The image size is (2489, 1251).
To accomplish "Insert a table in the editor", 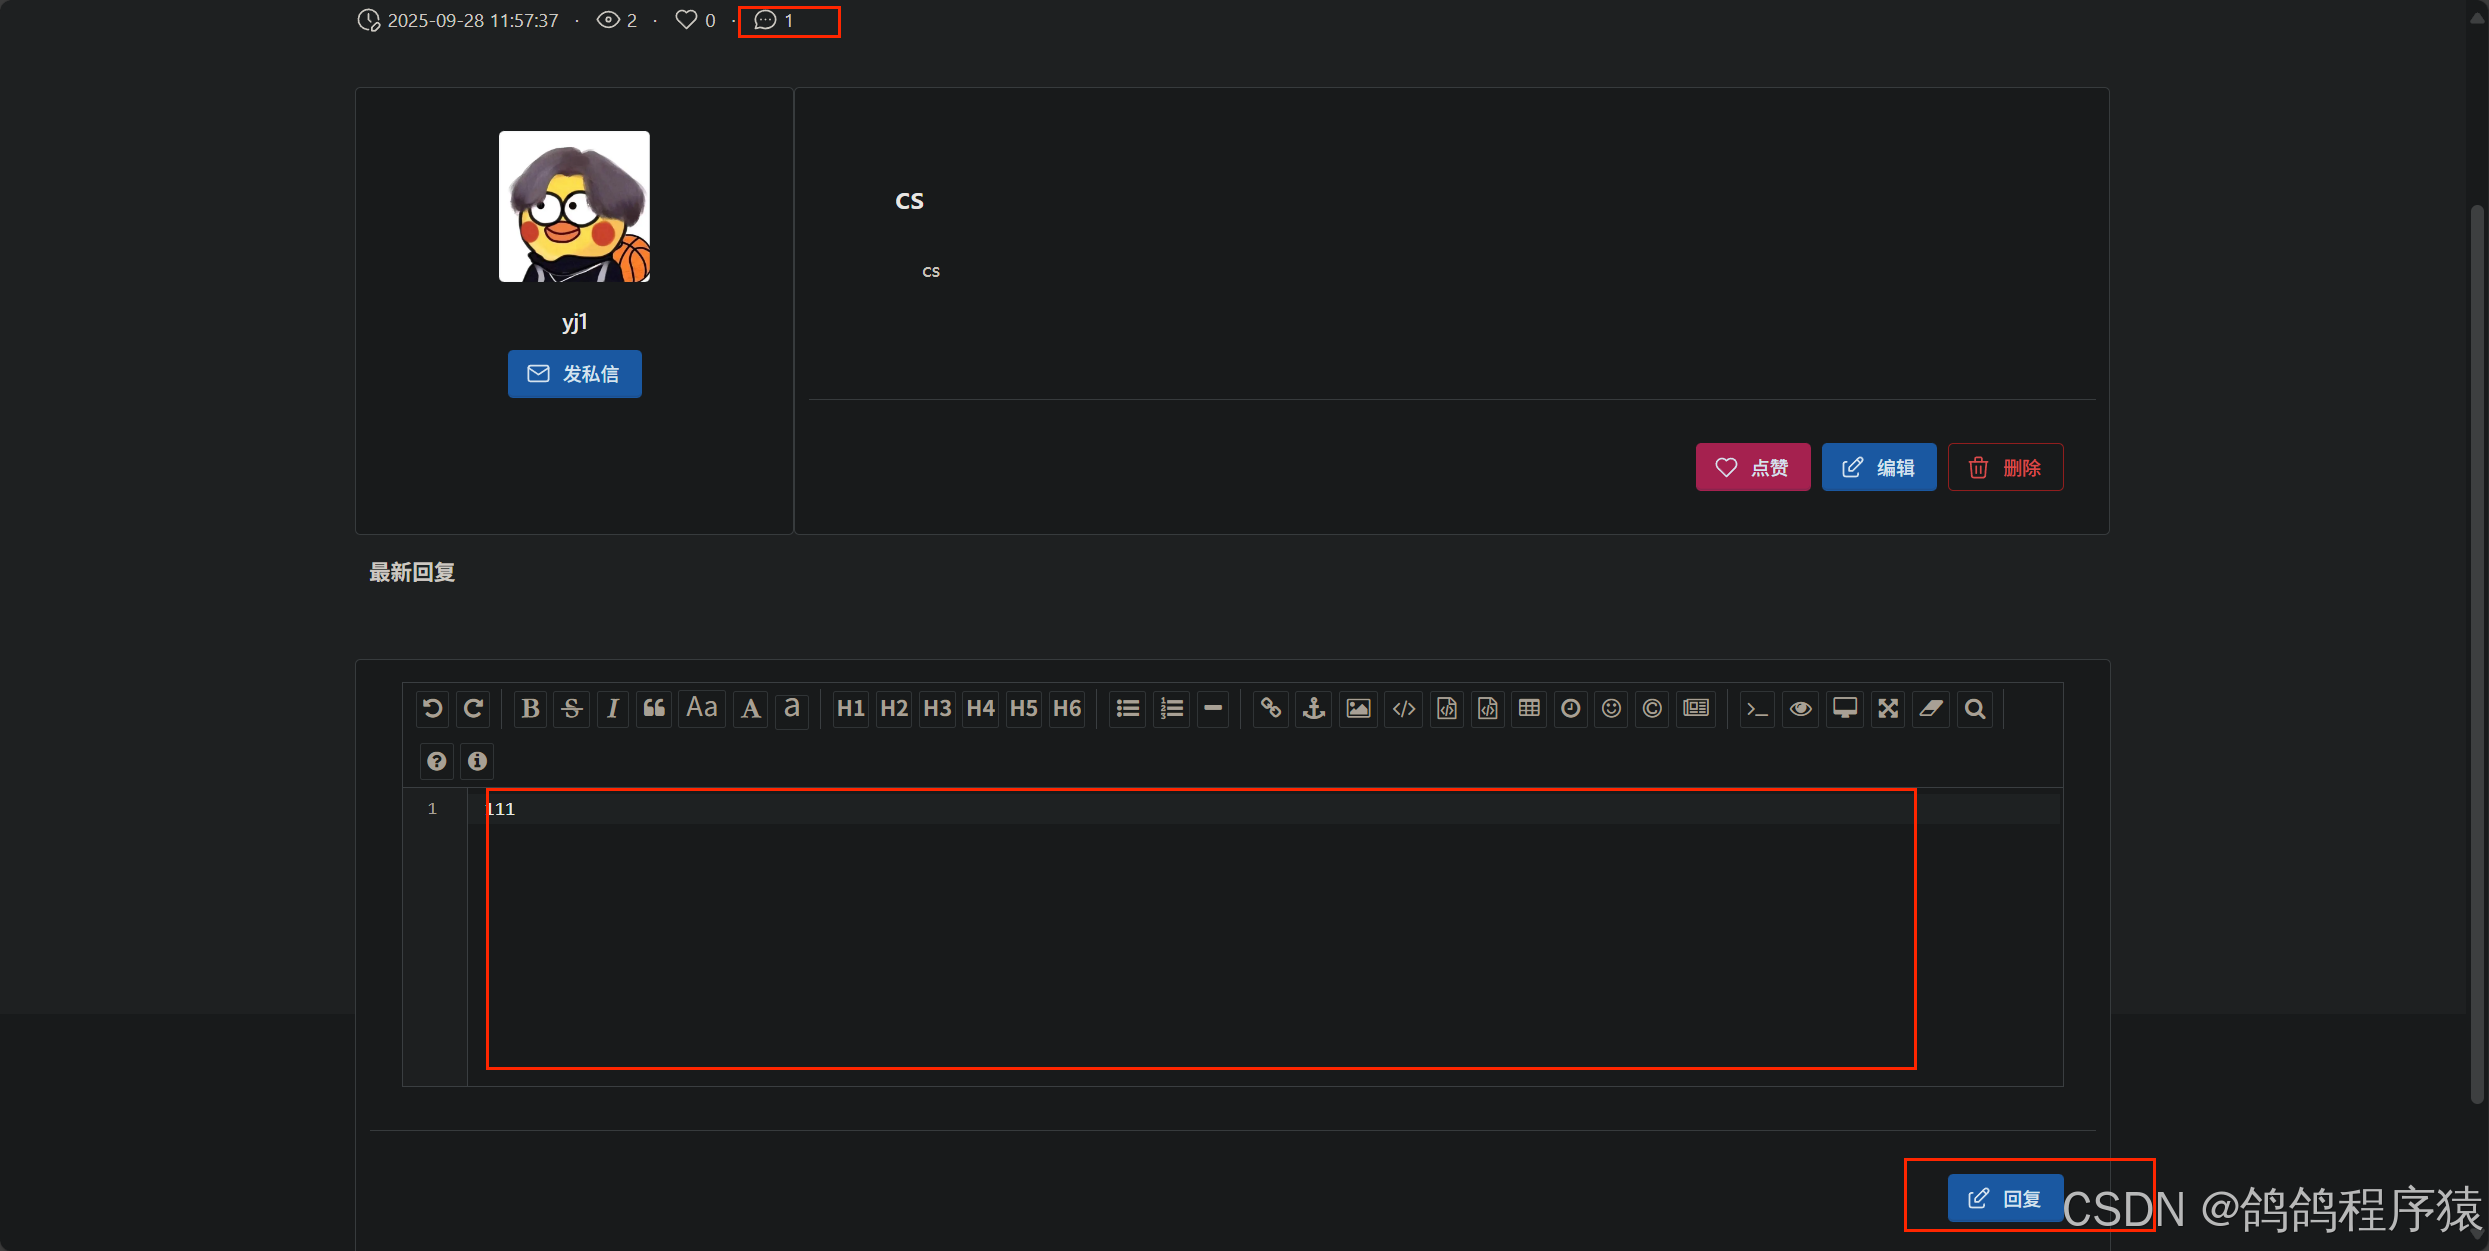I will [1529, 709].
